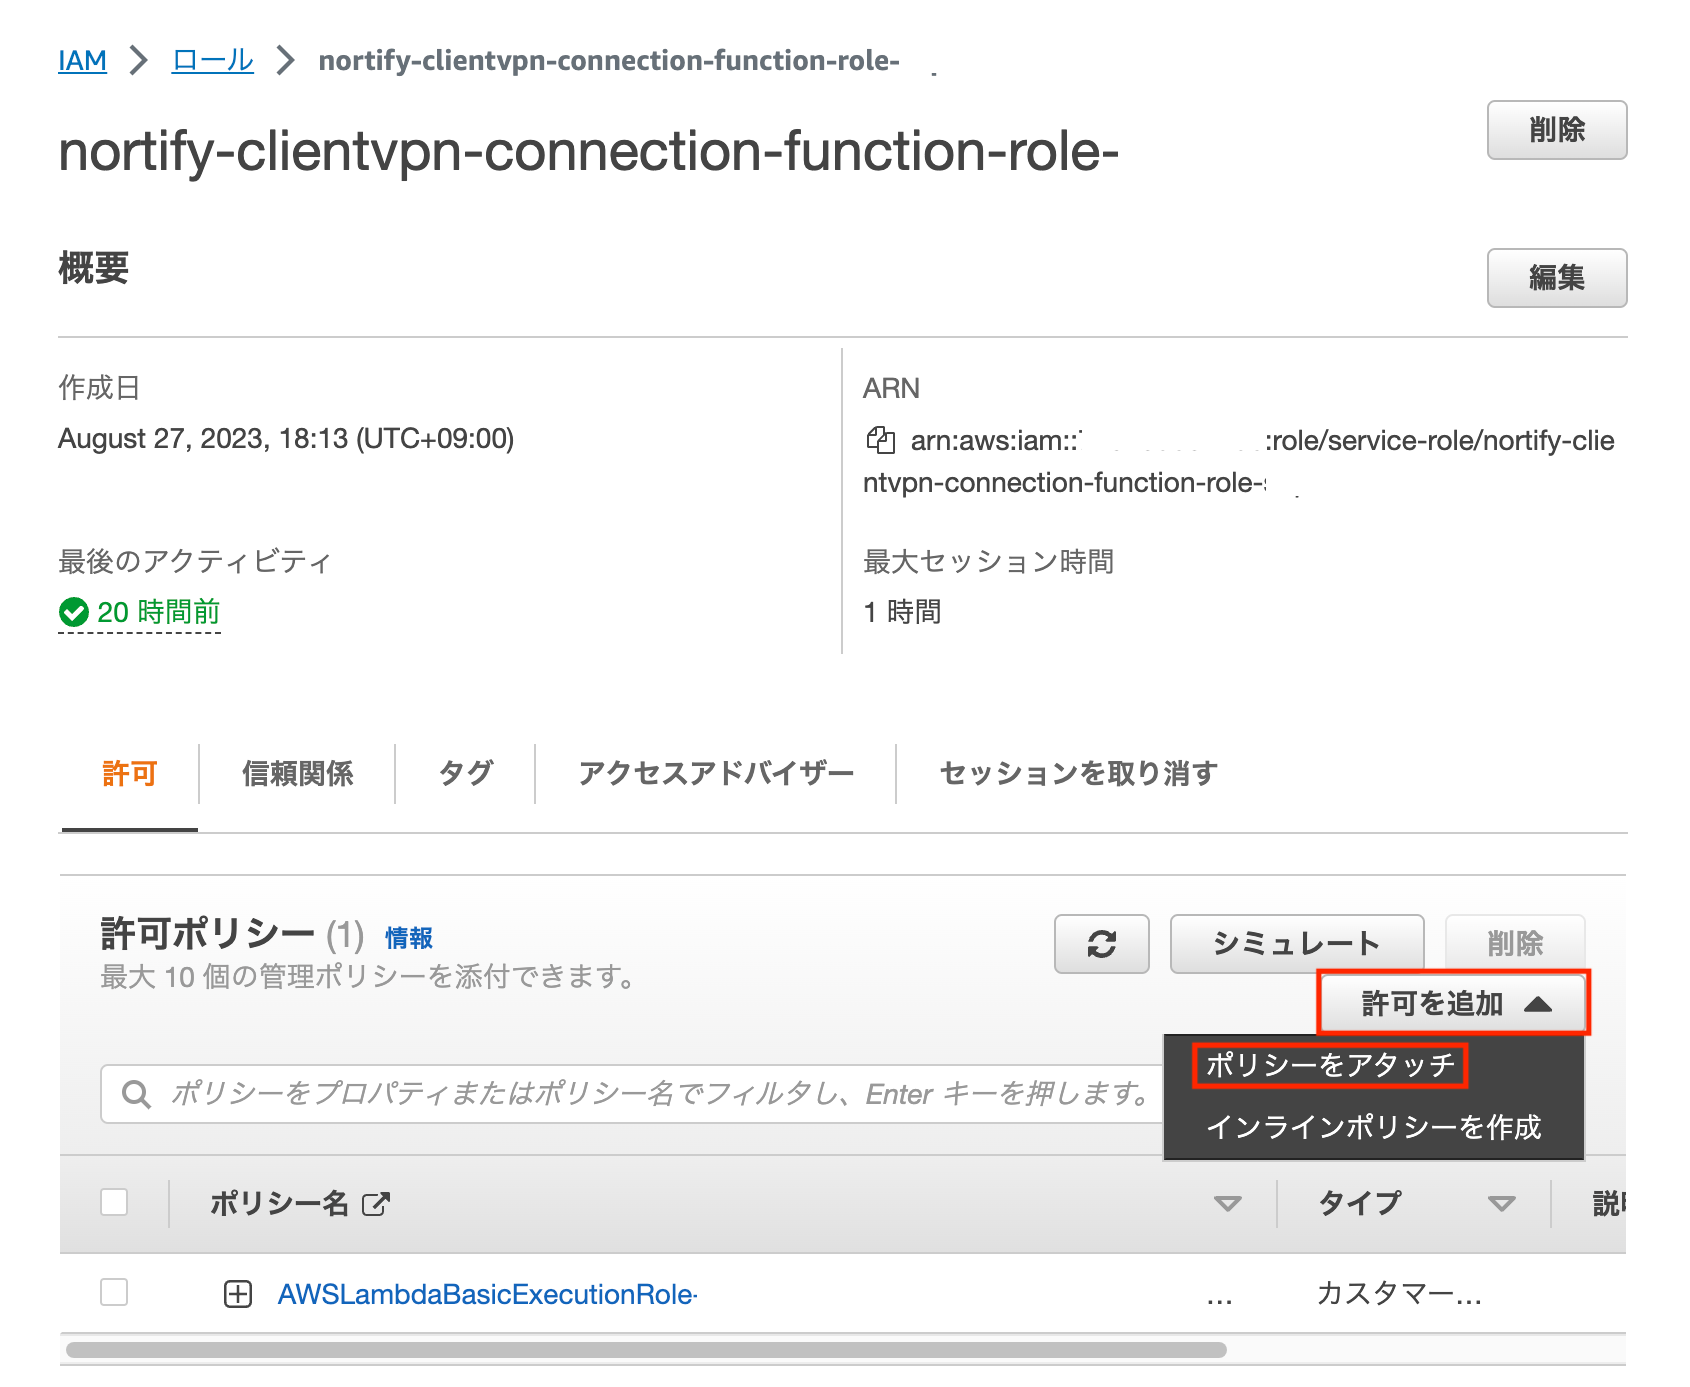The width and height of the screenshot is (1690, 1387).
Task: Click the シミュレート button
Action: pyautogui.click(x=1295, y=943)
